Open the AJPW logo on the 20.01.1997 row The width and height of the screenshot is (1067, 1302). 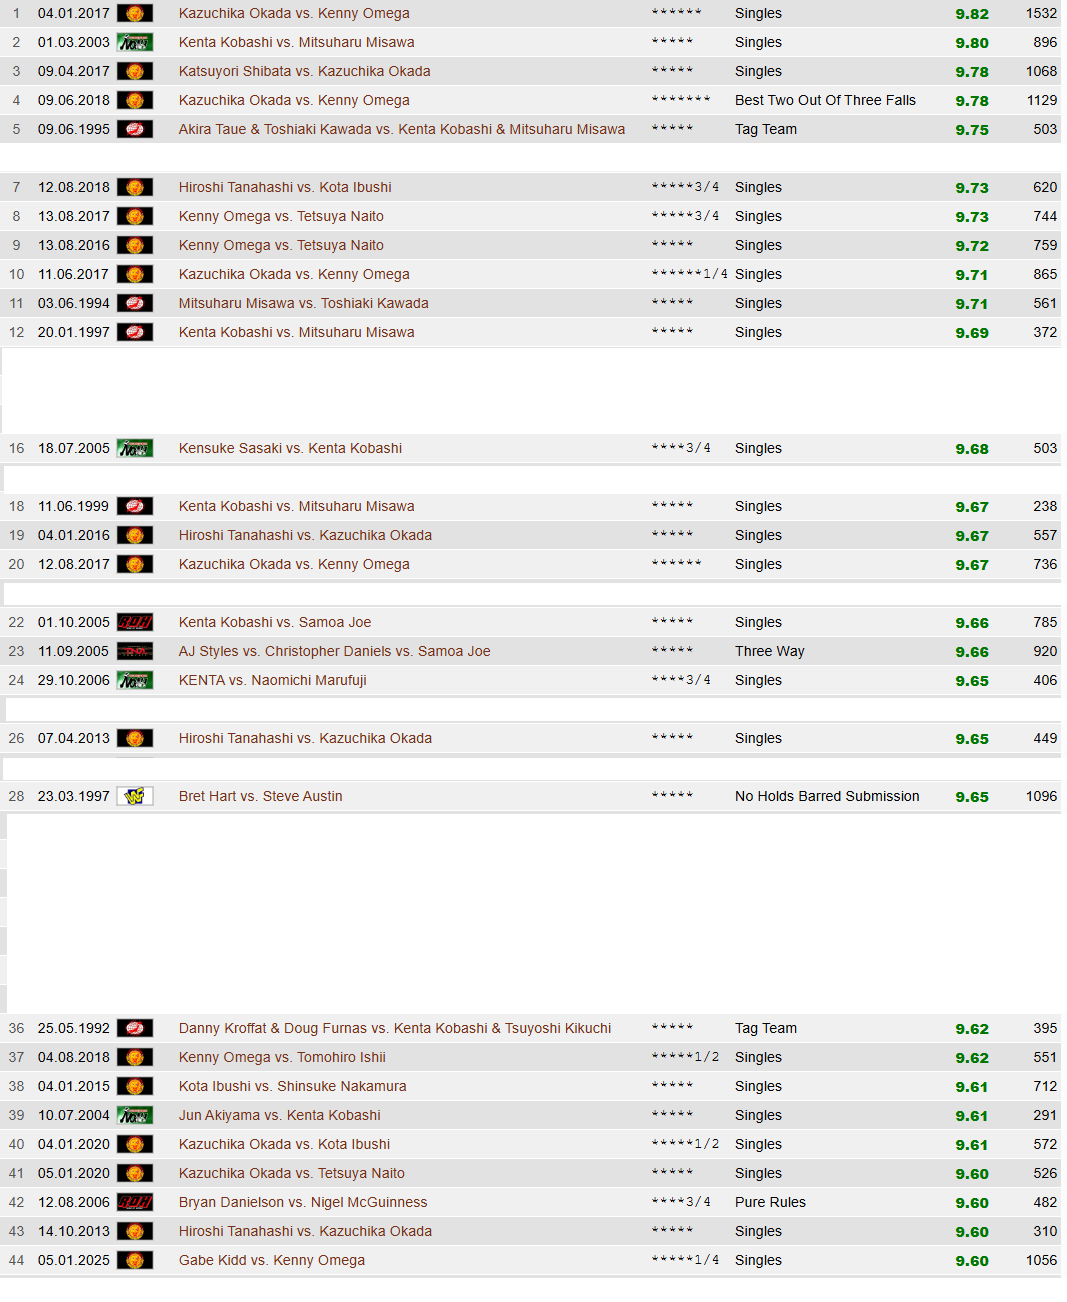click(x=135, y=332)
